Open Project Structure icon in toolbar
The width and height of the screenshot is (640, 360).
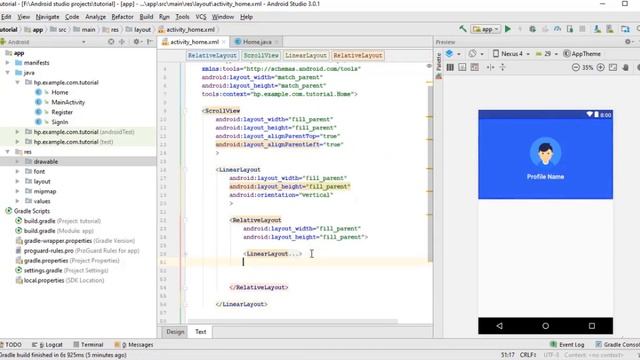coord(625,29)
